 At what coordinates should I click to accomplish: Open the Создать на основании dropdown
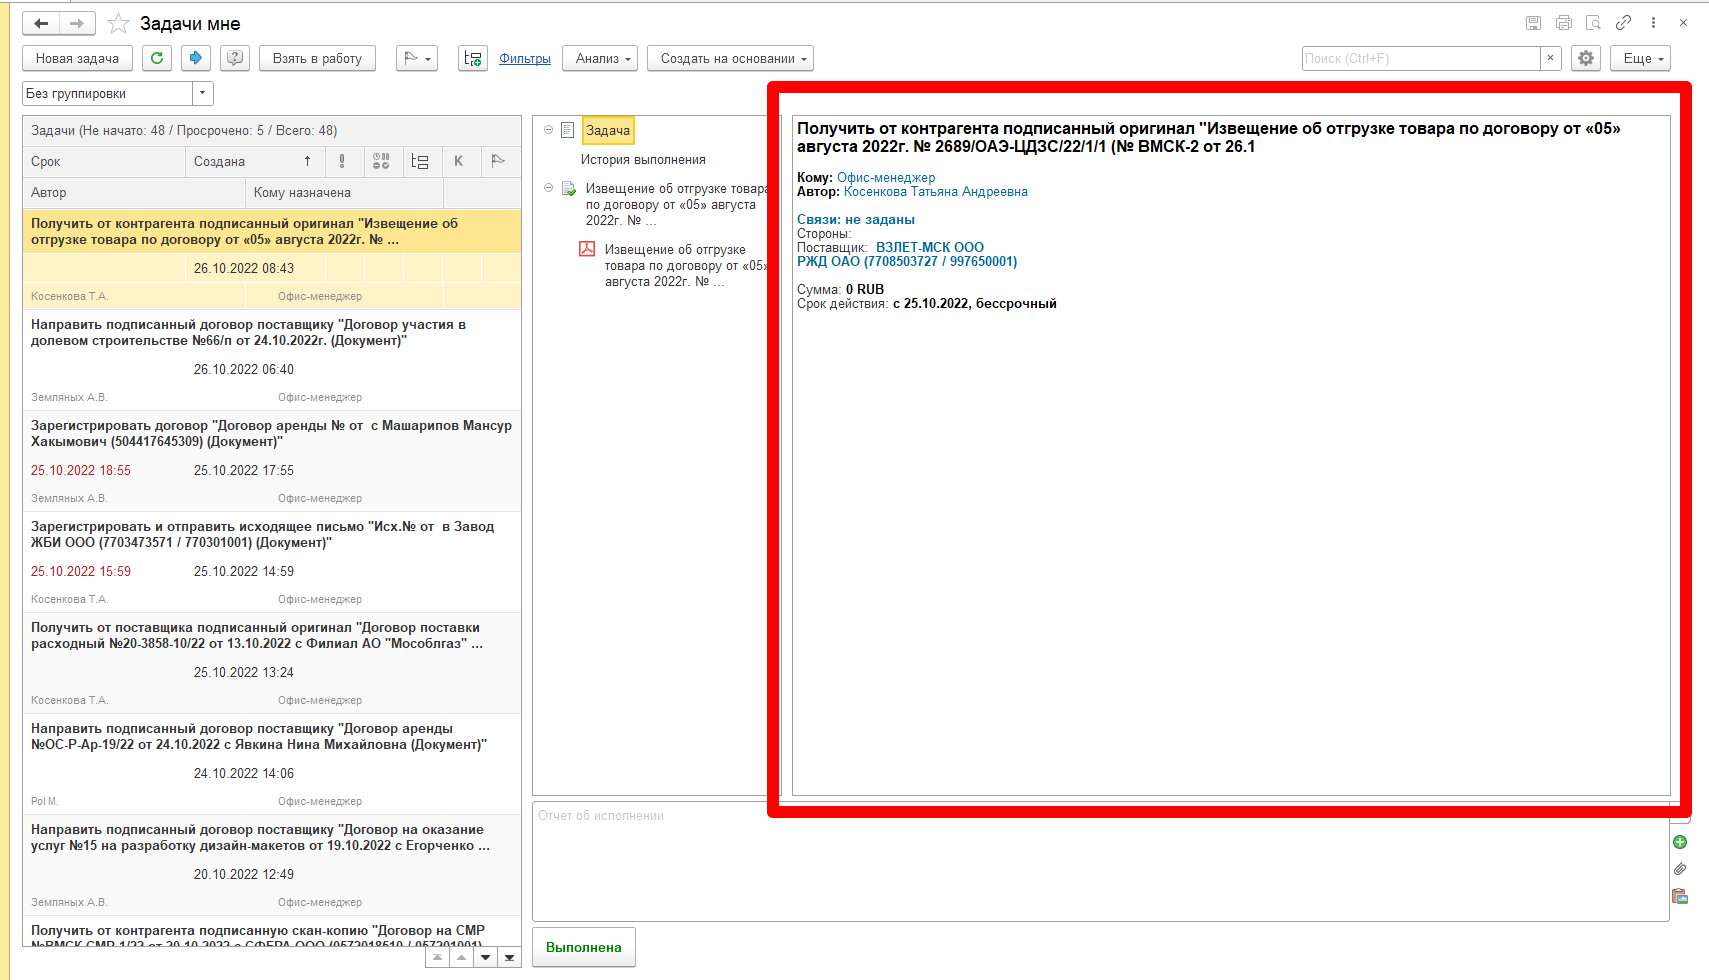[730, 58]
